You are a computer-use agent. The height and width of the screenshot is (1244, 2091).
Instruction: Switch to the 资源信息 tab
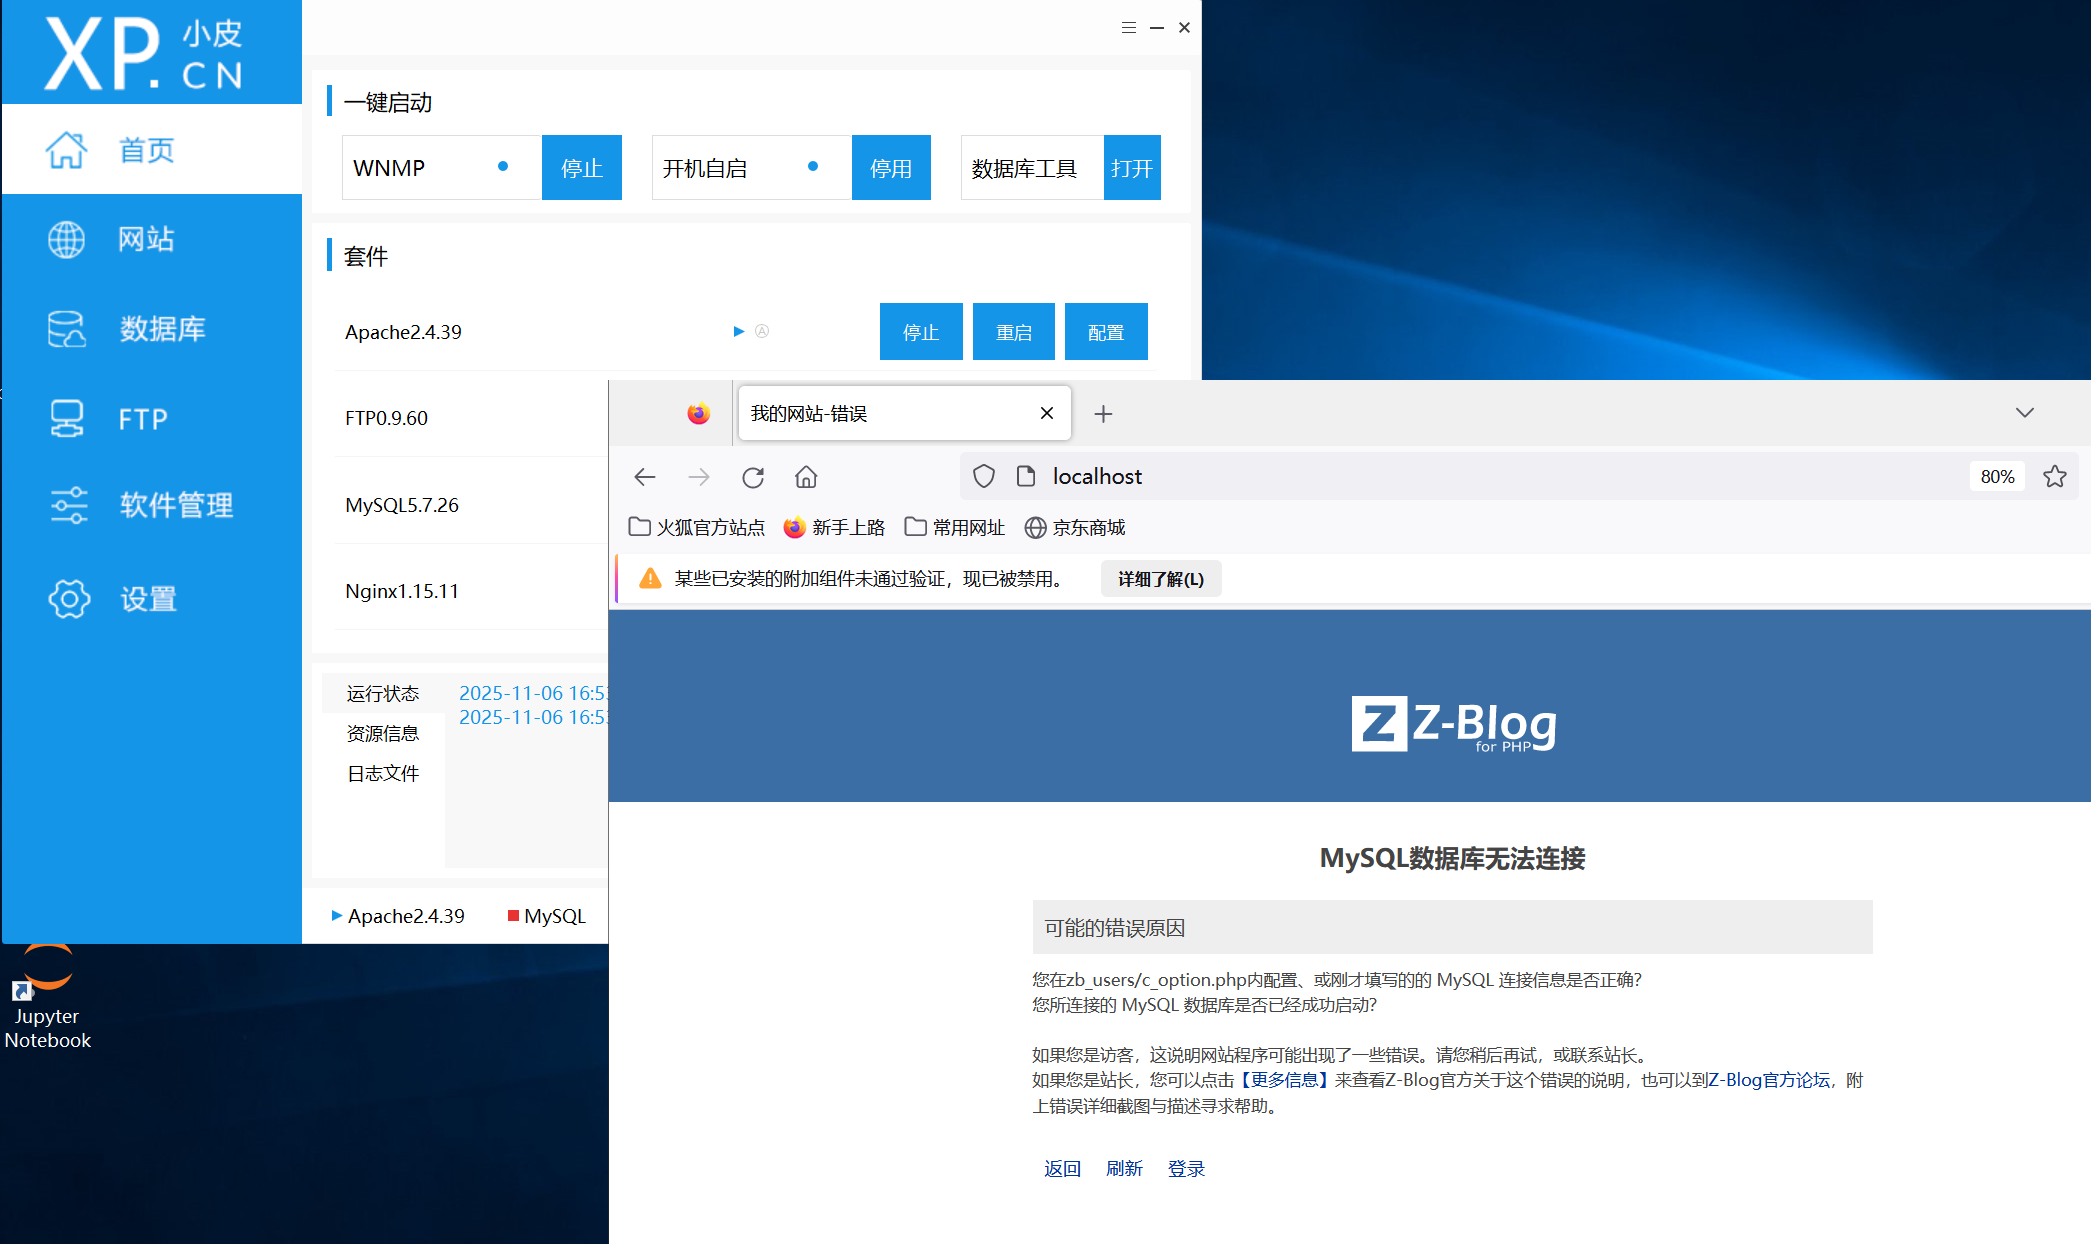(382, 733)
